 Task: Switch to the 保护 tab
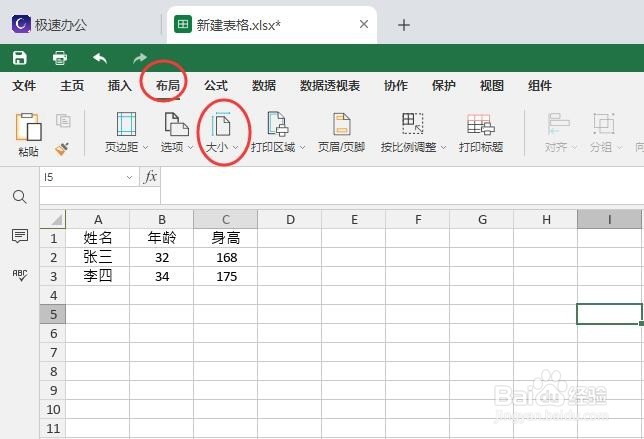coord(444,85)
